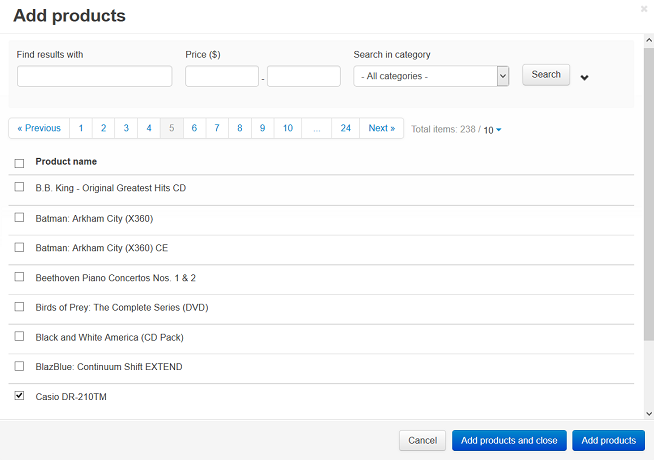Viewport: 654px width, 460px height.
Task: Check the B.B. King Greatest Hits checkbox
Action: point(19,187)
